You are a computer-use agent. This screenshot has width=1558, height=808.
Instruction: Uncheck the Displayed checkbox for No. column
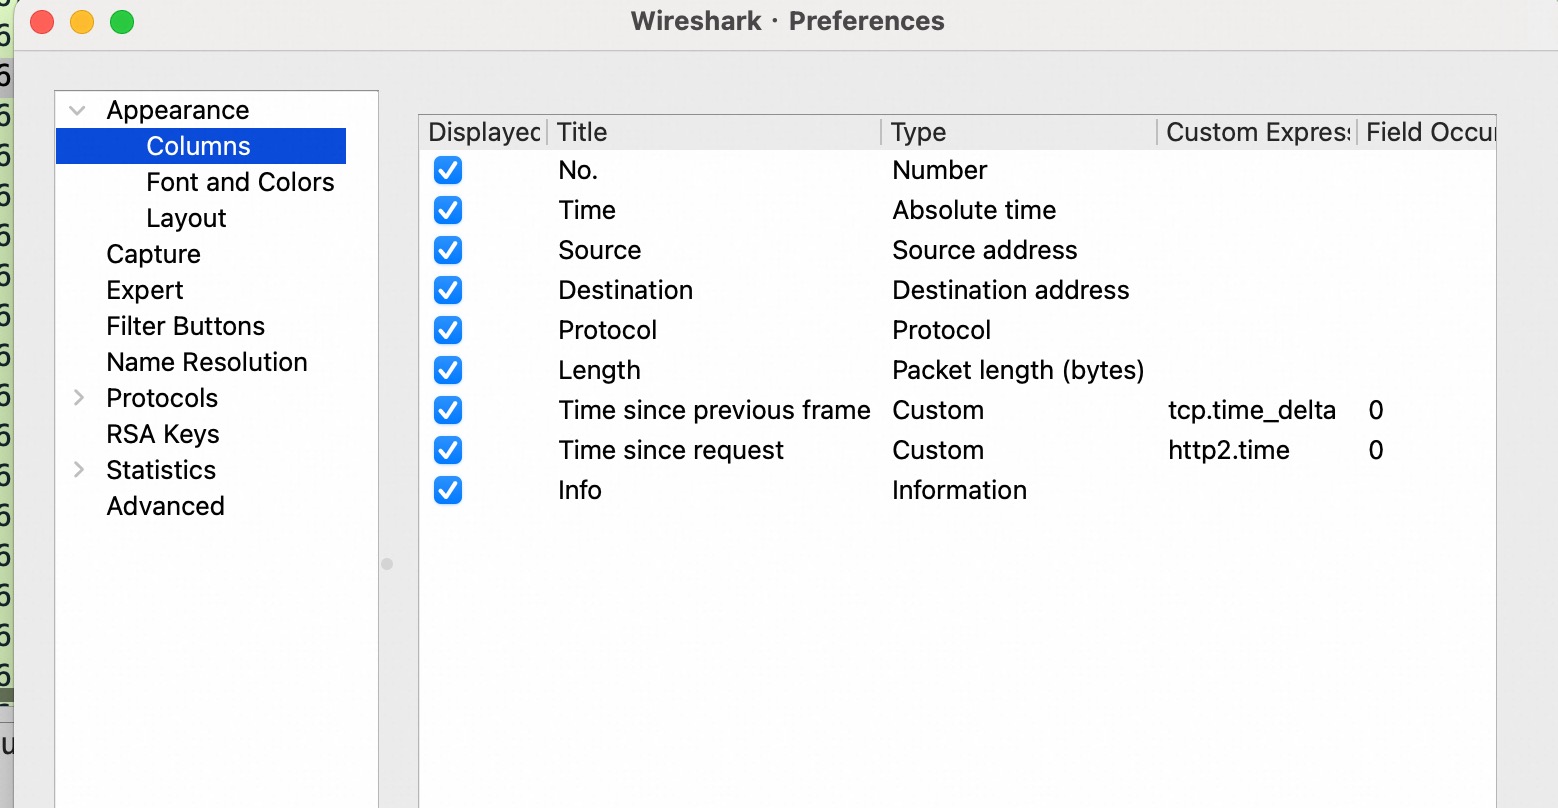tap(447, 170)
